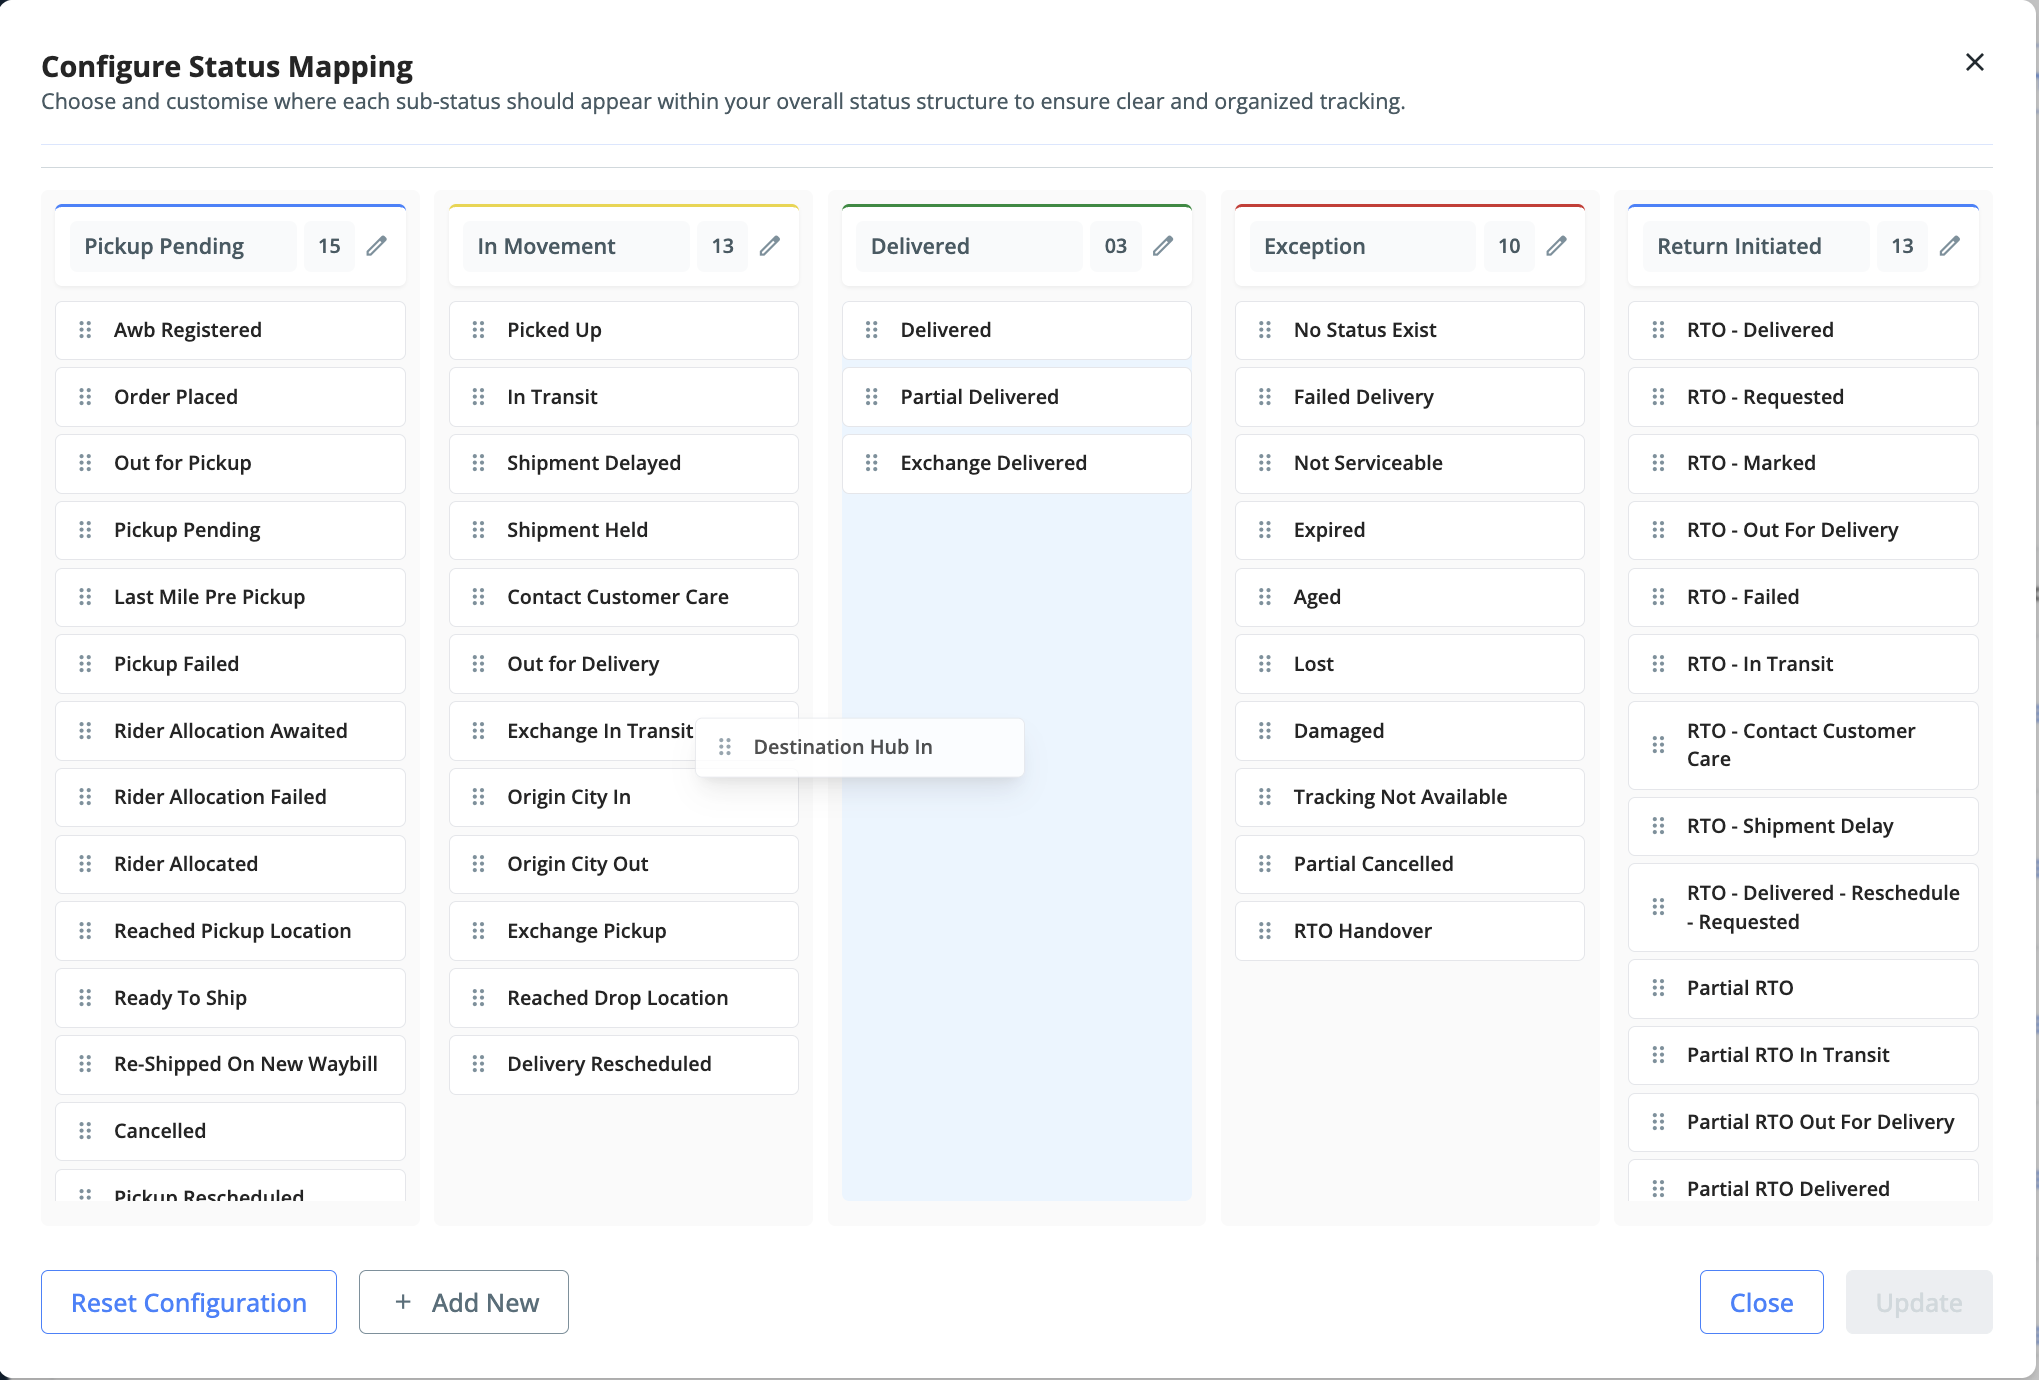Screen dimensions: 2039x1380
Task: Click the disabled Update button
Action: [1918, 1302]
